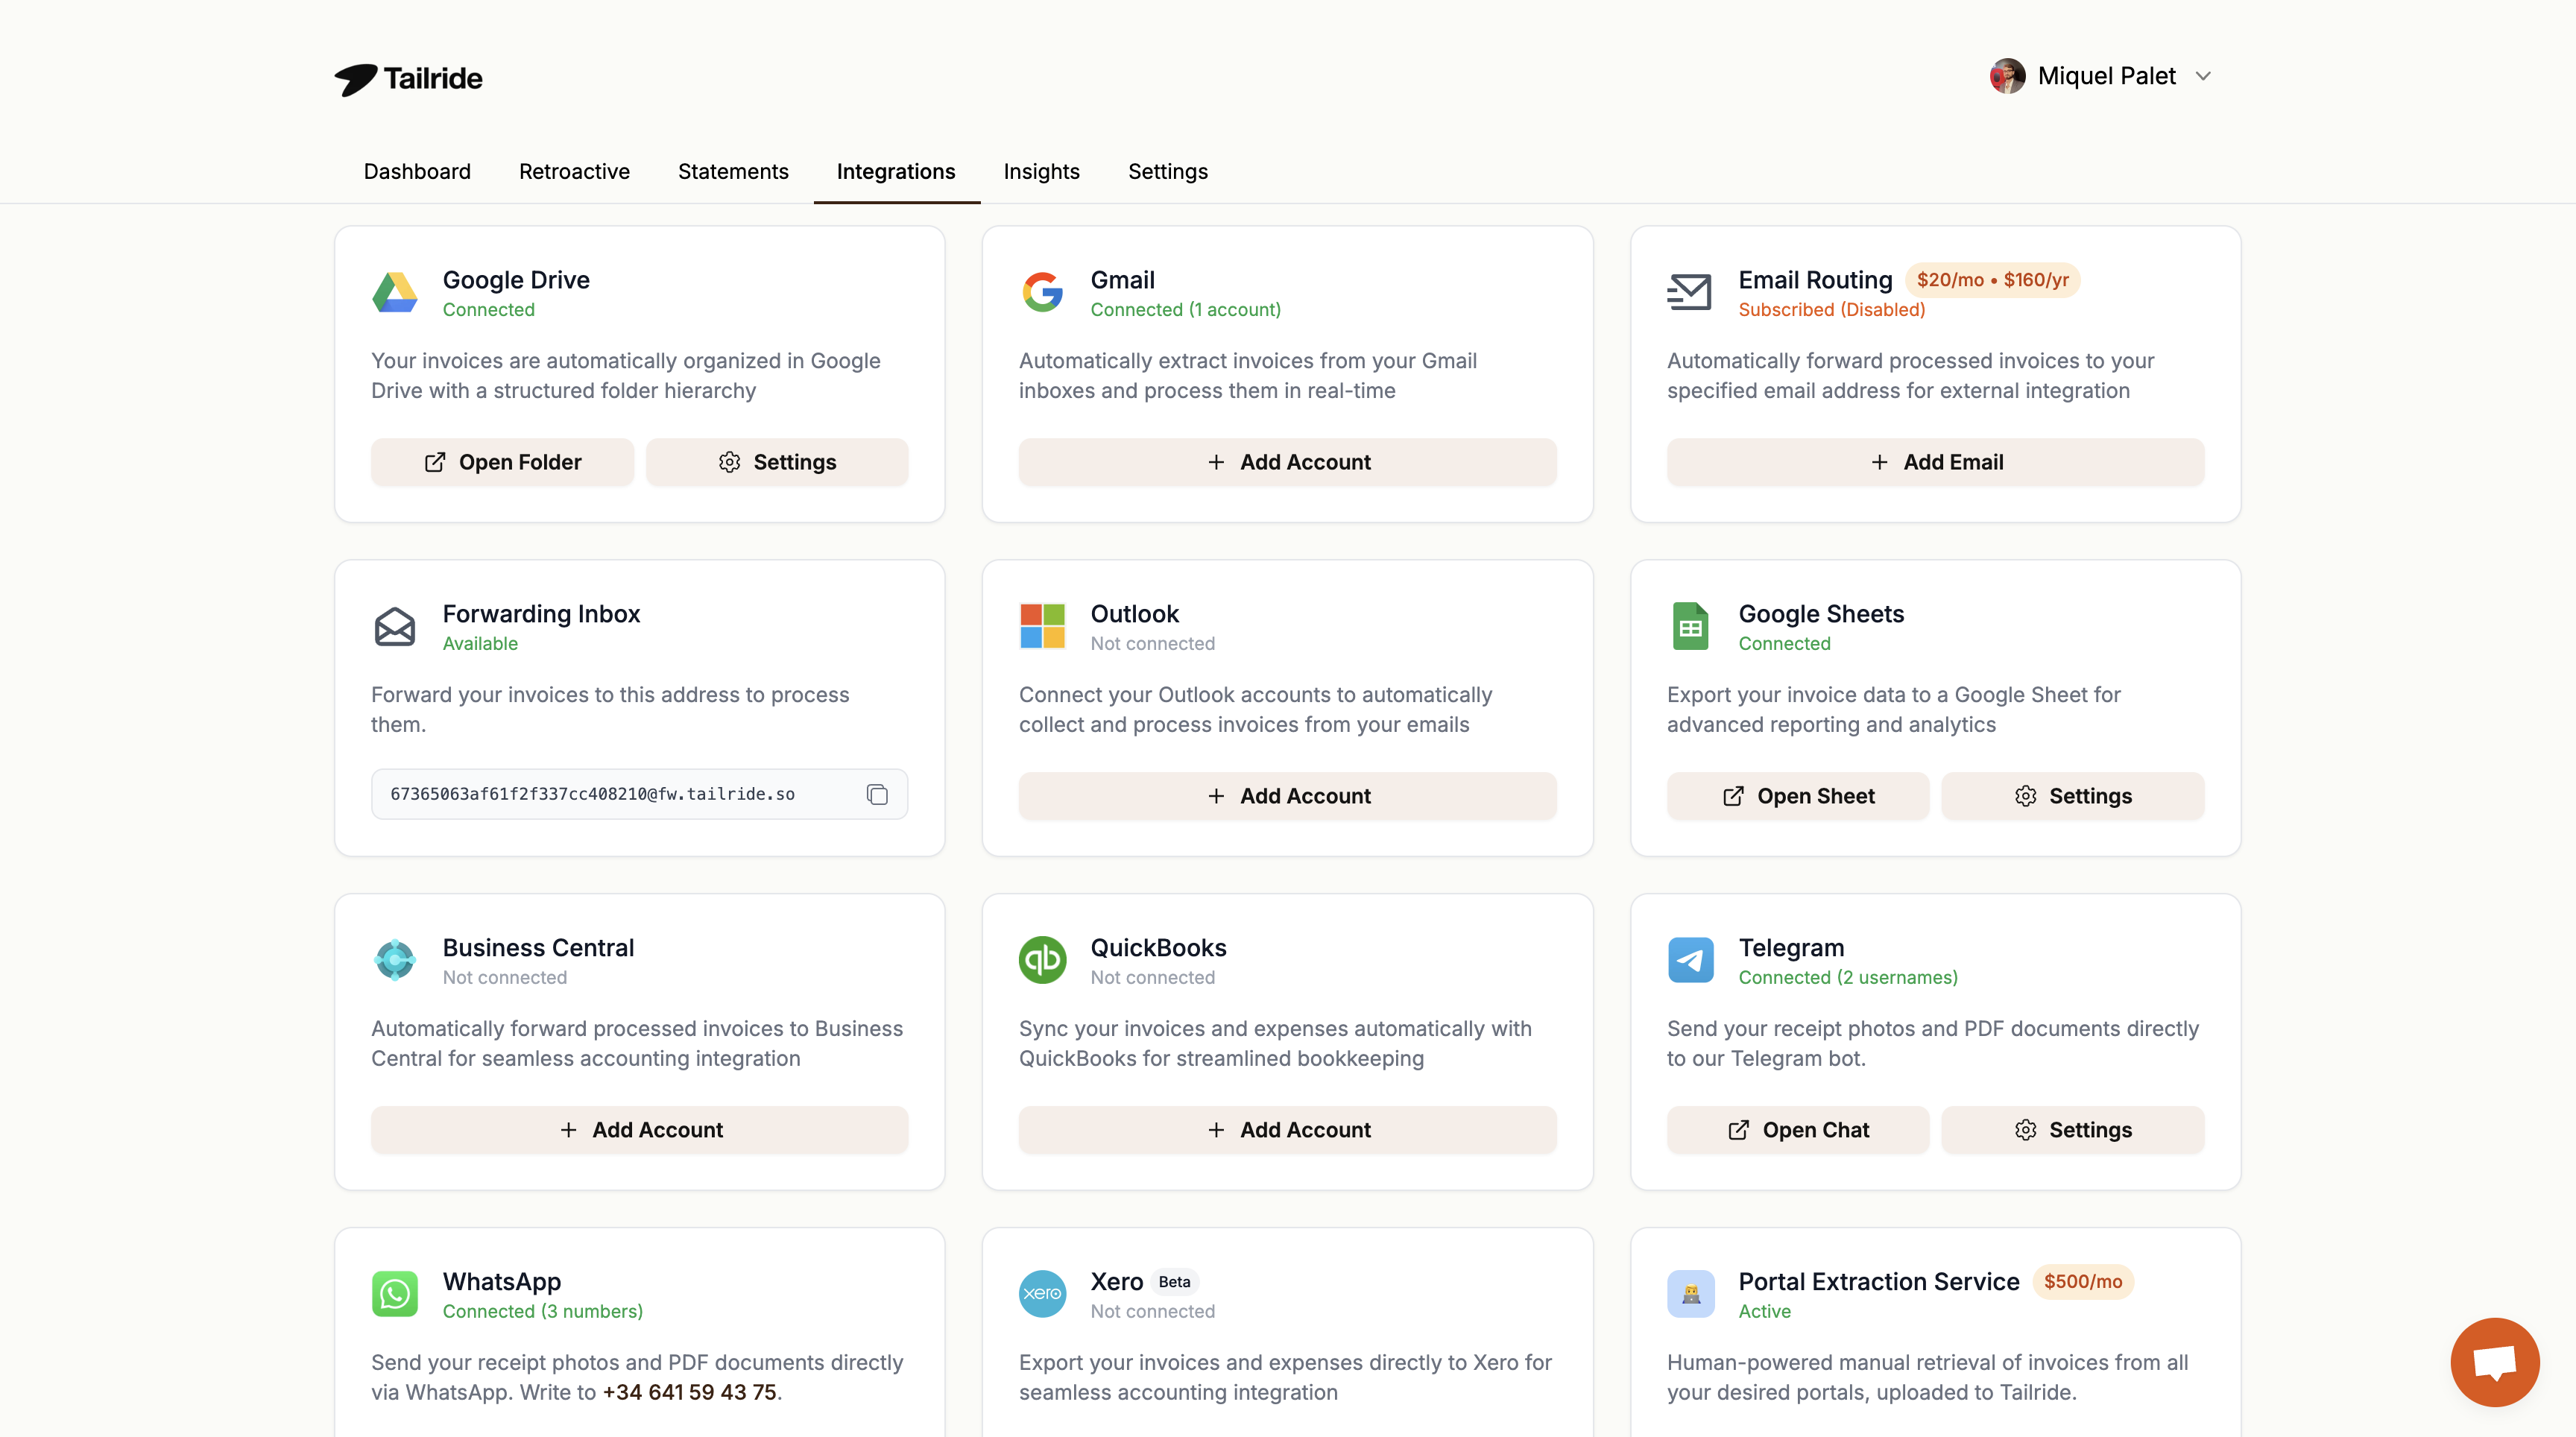This screenshot has width=2576, height=1437.
Task: Click the Miquel Palet profile avatar
Action: 2006,75
